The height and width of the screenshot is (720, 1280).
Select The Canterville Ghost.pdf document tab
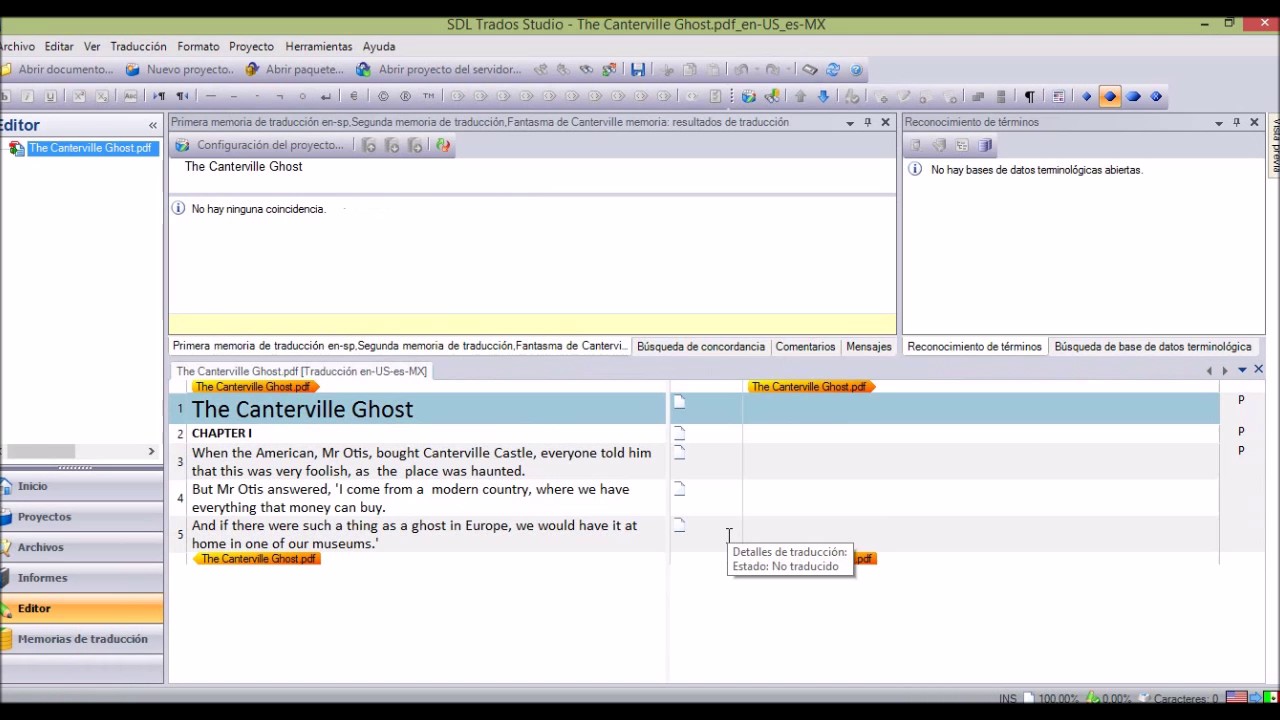coord(302,371)
